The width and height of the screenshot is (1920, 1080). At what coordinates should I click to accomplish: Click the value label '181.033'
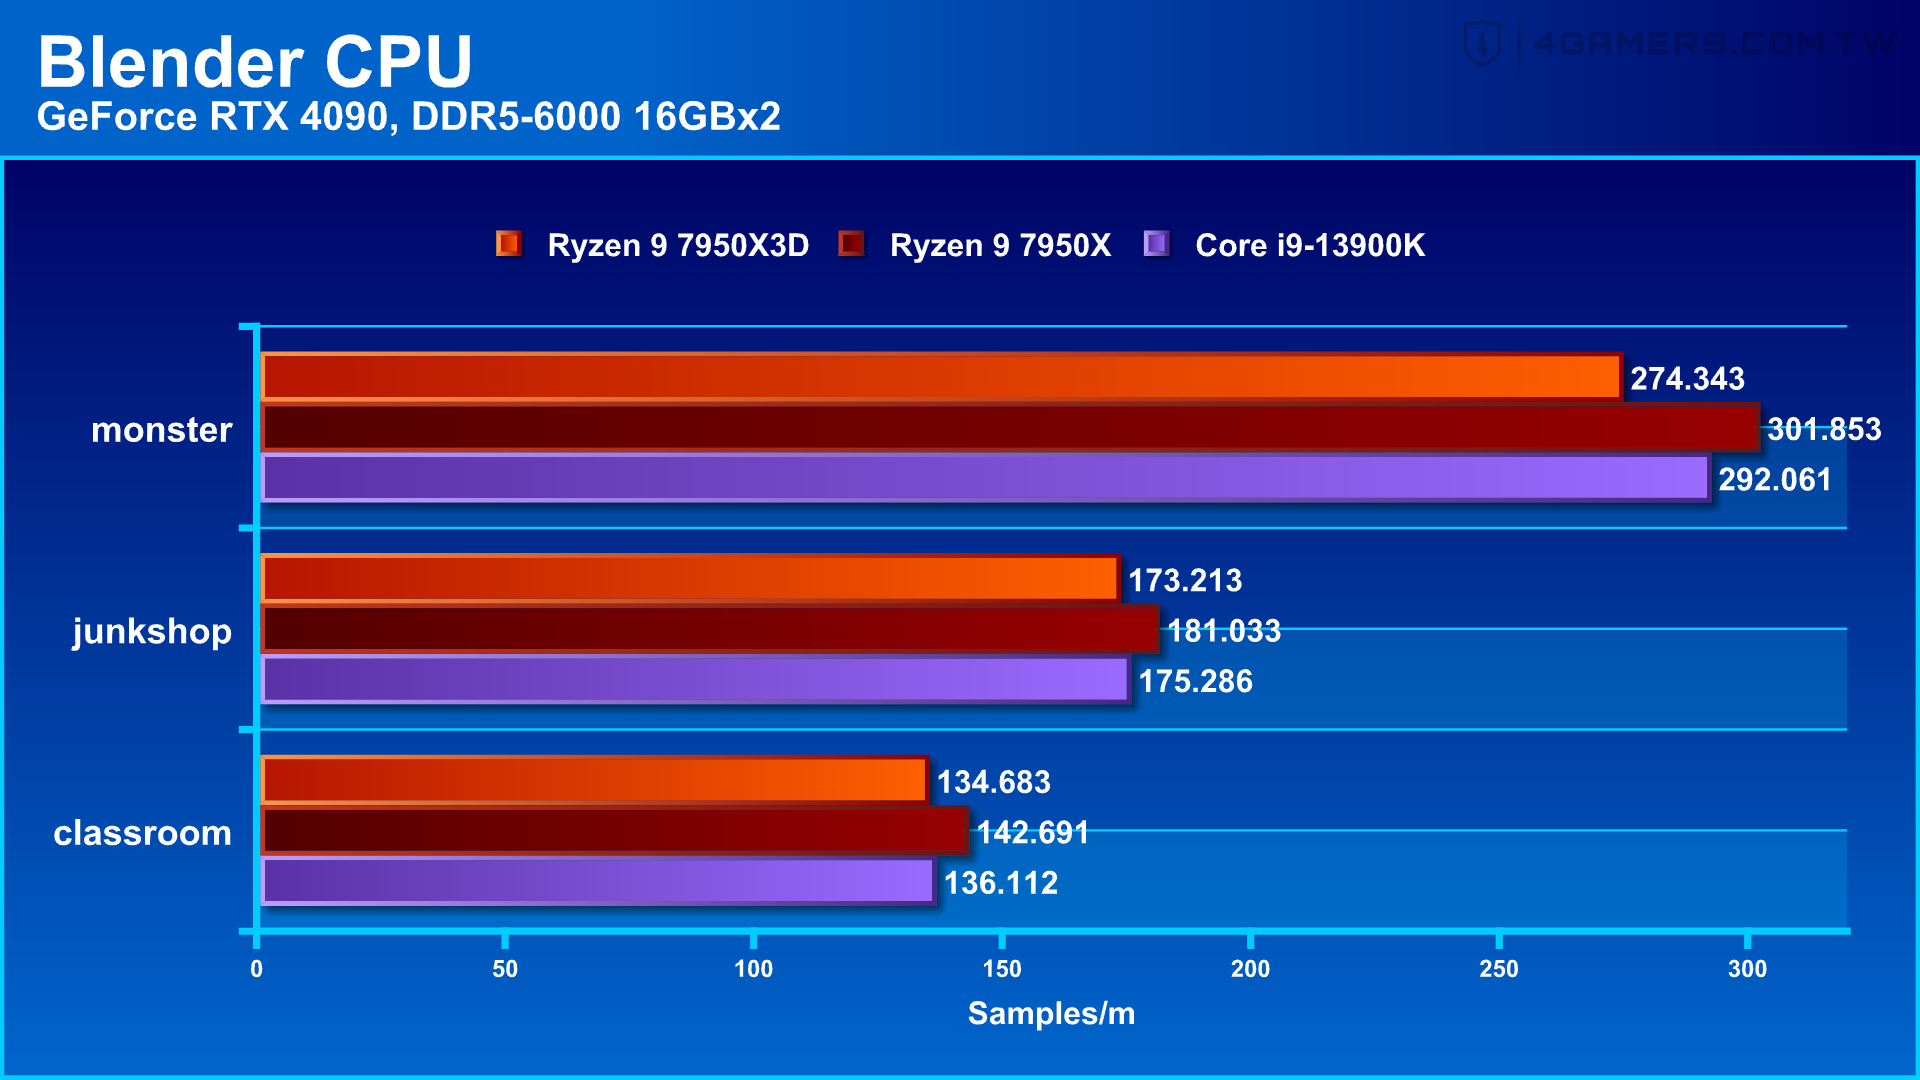(1224, 631)
